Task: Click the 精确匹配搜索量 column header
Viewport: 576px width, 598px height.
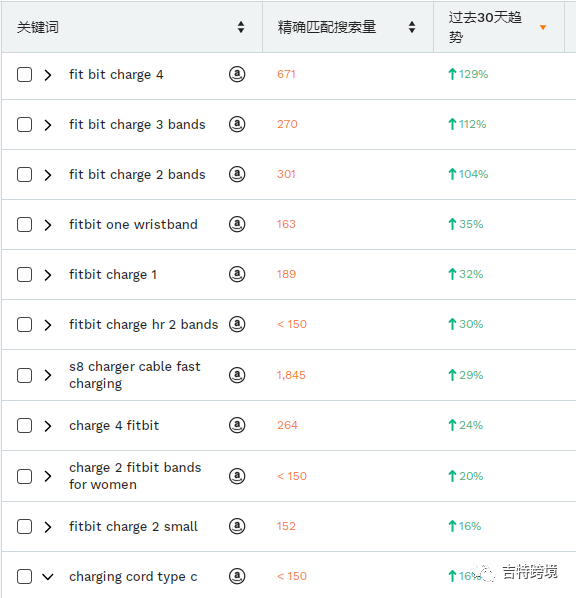Action: pos(348,27)
